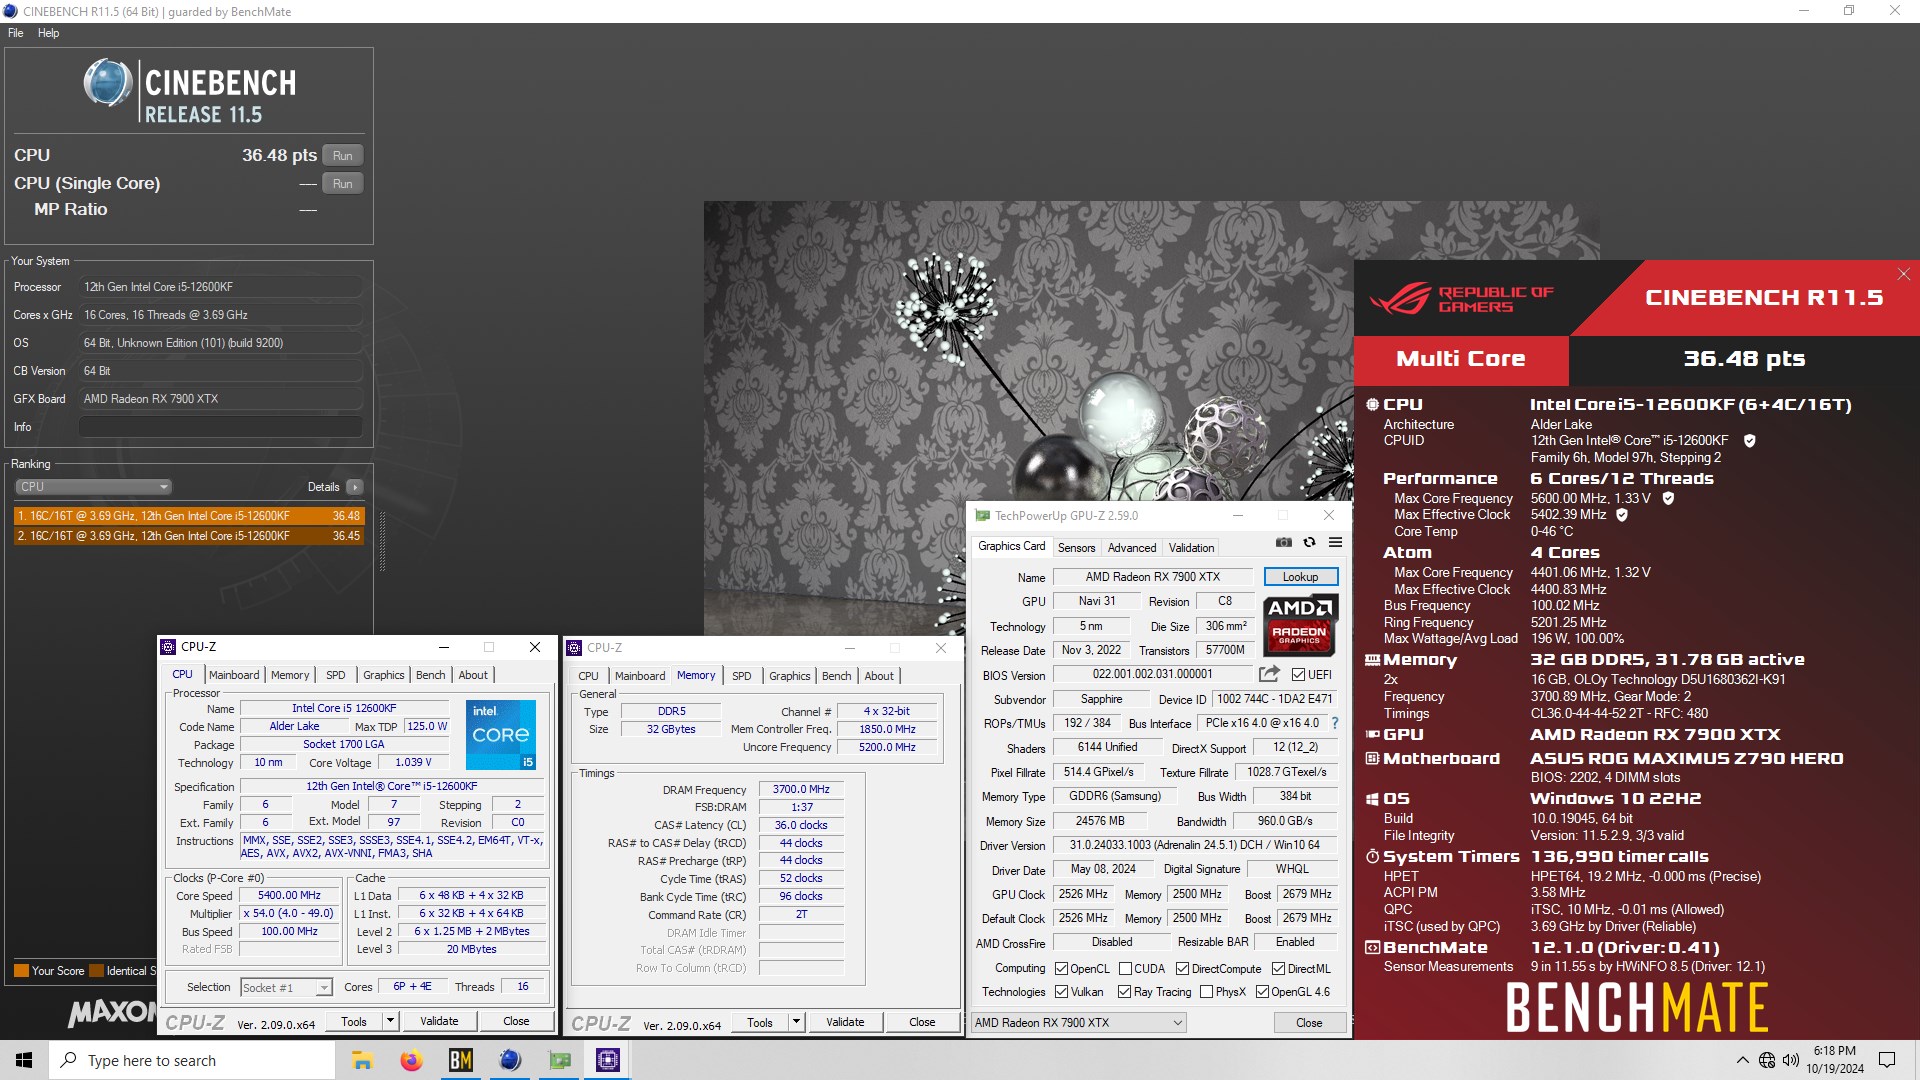Show hidden system tray icons
1920x1080 pixels.
coord(1743,1061)
